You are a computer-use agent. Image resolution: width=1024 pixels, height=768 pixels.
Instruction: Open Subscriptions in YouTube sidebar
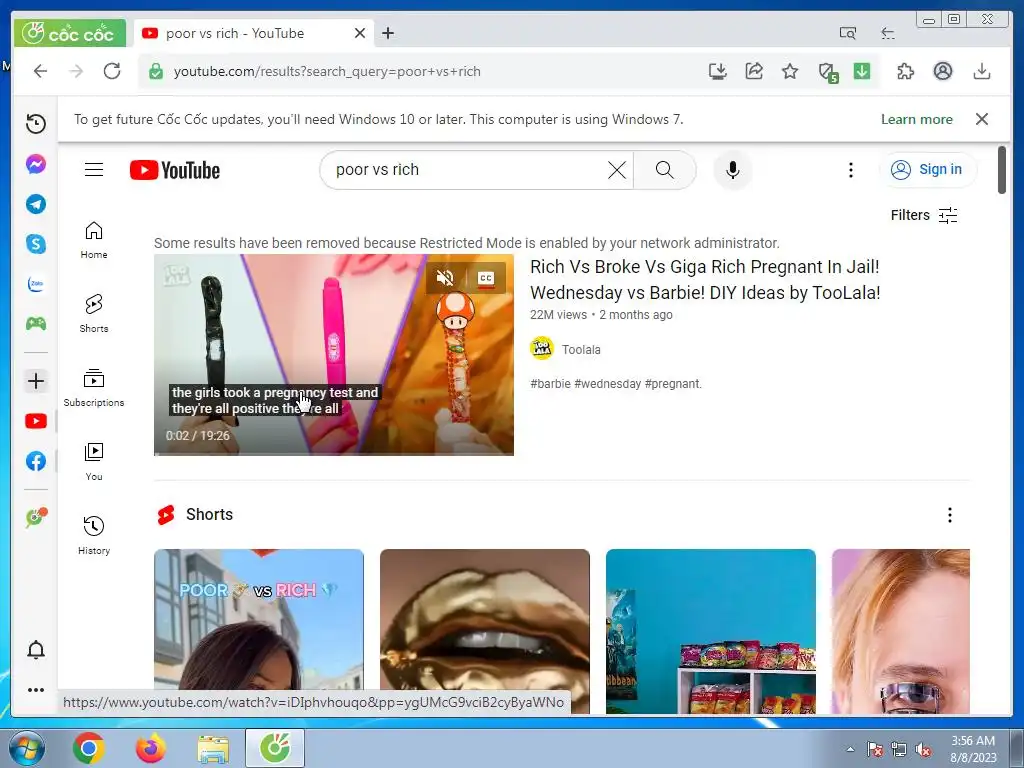click(x=94, y=388)
